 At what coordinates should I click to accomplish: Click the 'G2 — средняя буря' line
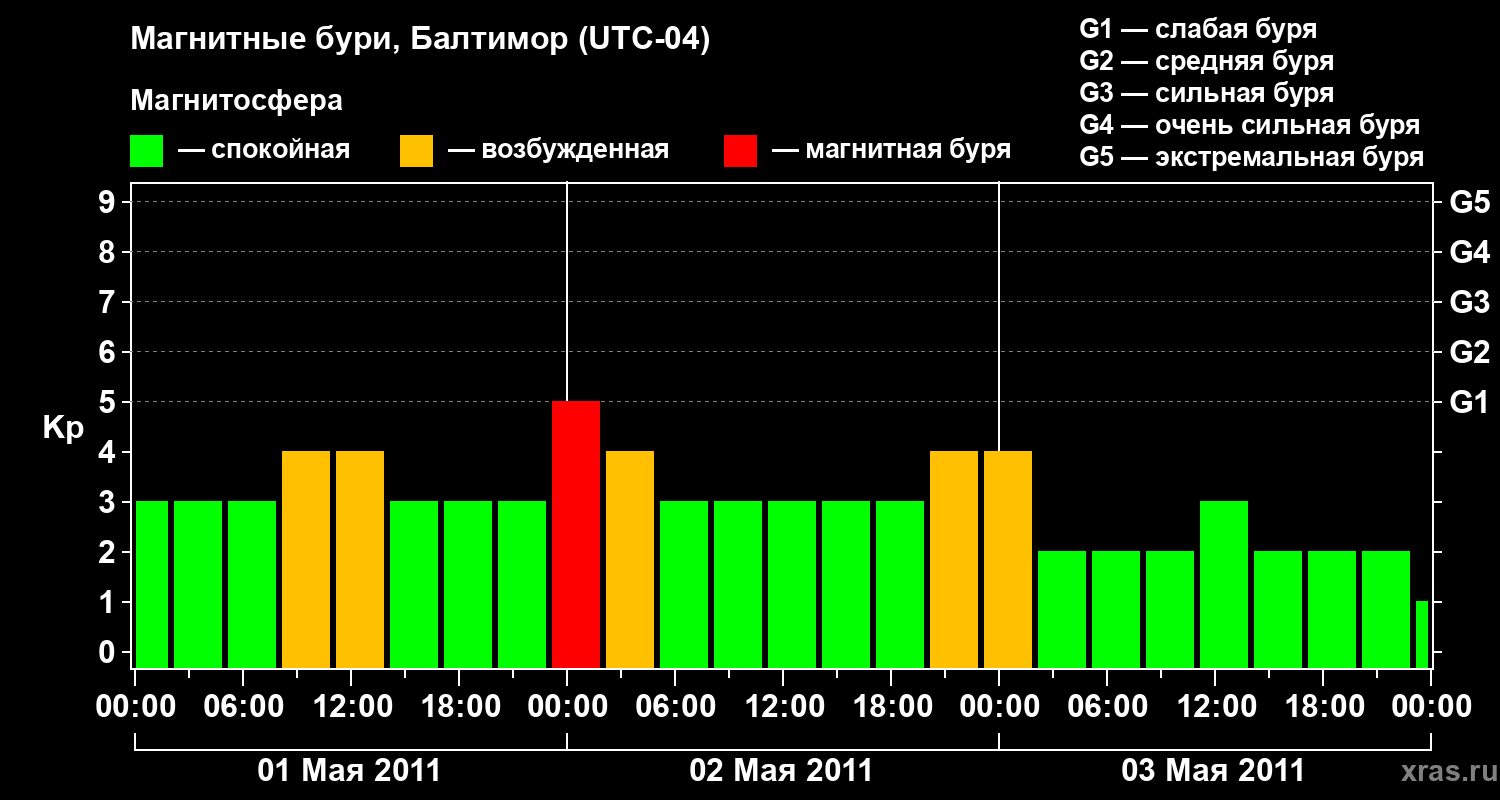tap(1206, 61)
